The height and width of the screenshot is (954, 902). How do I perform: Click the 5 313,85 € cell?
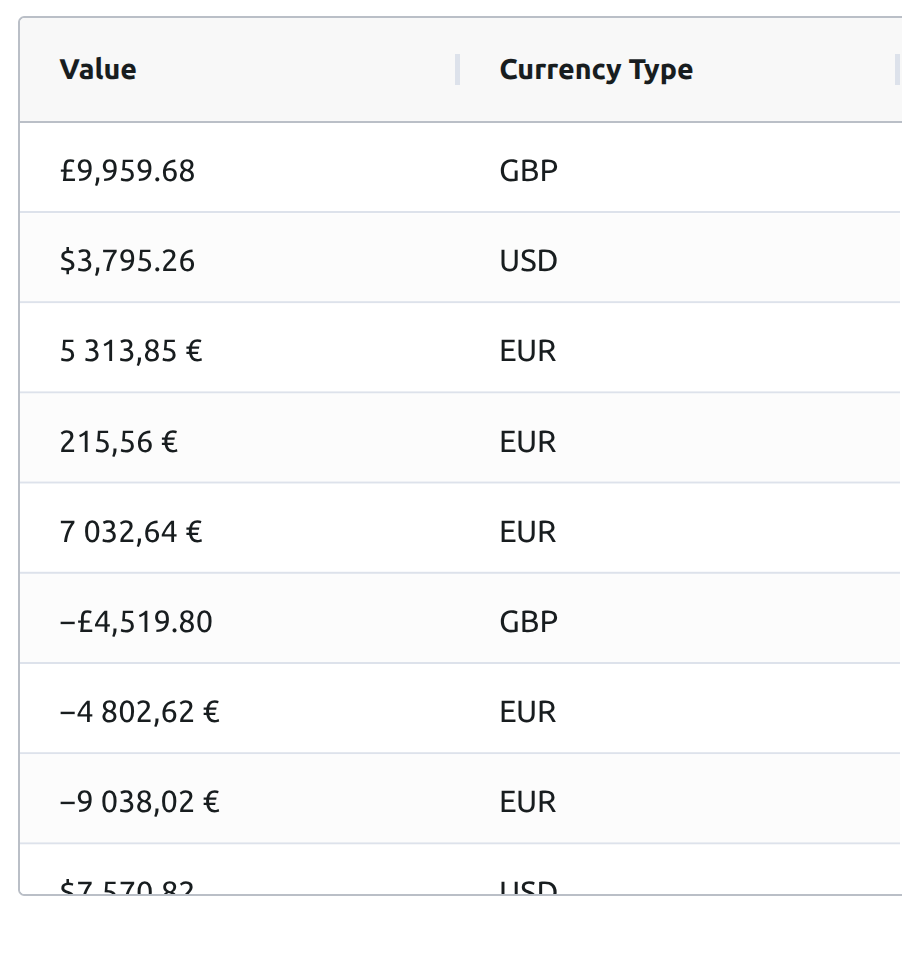point(131,351)
